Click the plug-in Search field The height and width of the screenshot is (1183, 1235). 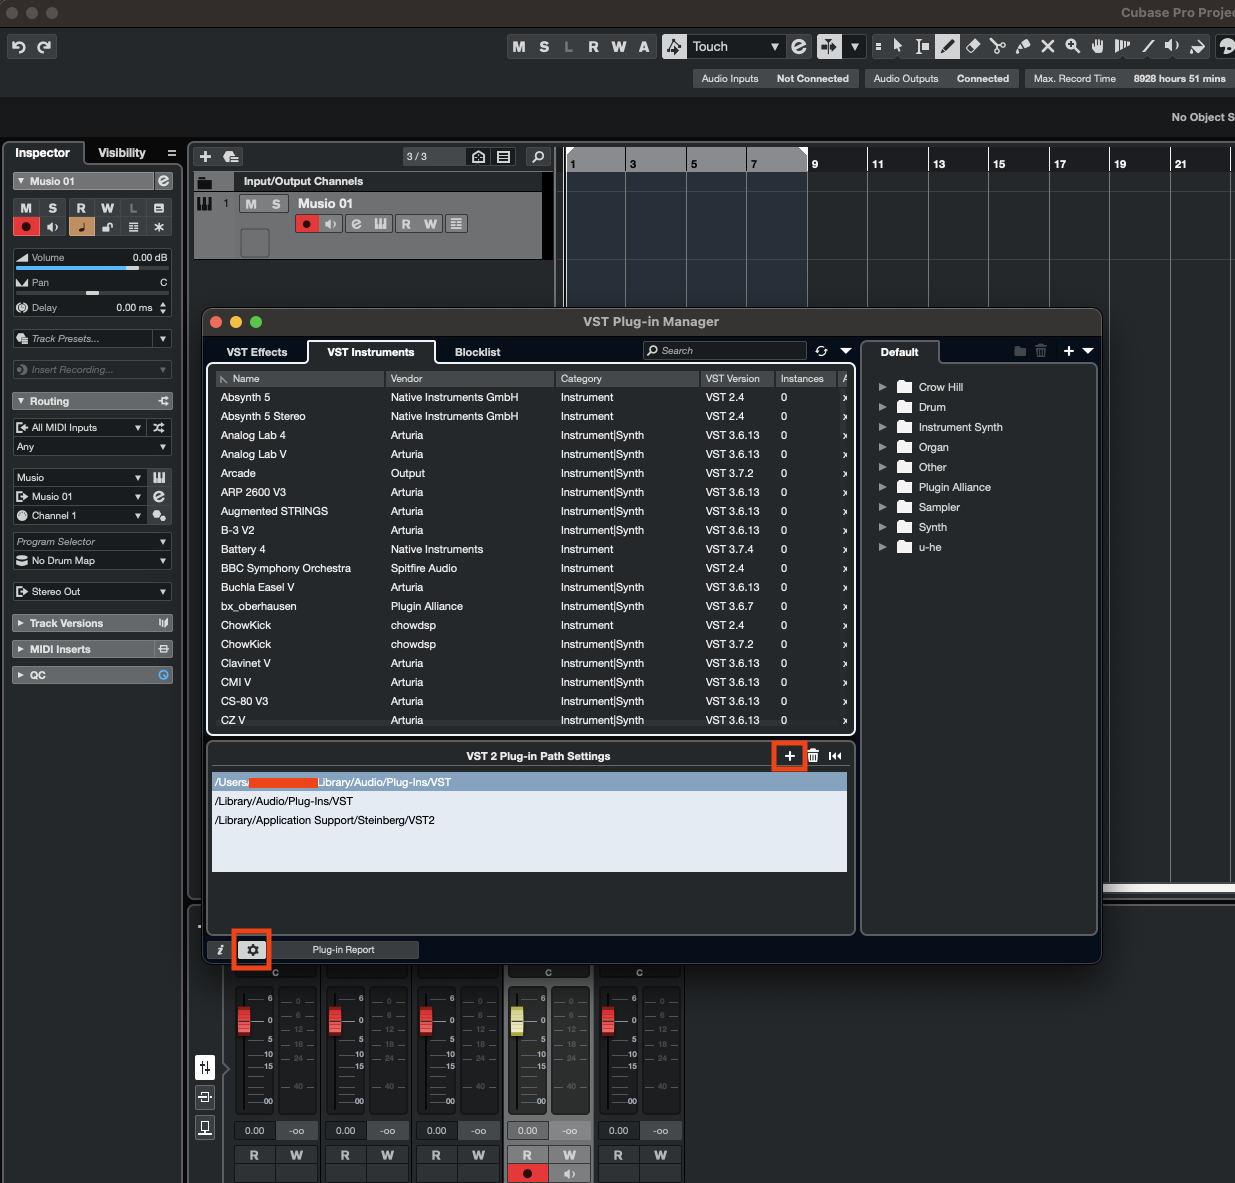coord(725,351)
